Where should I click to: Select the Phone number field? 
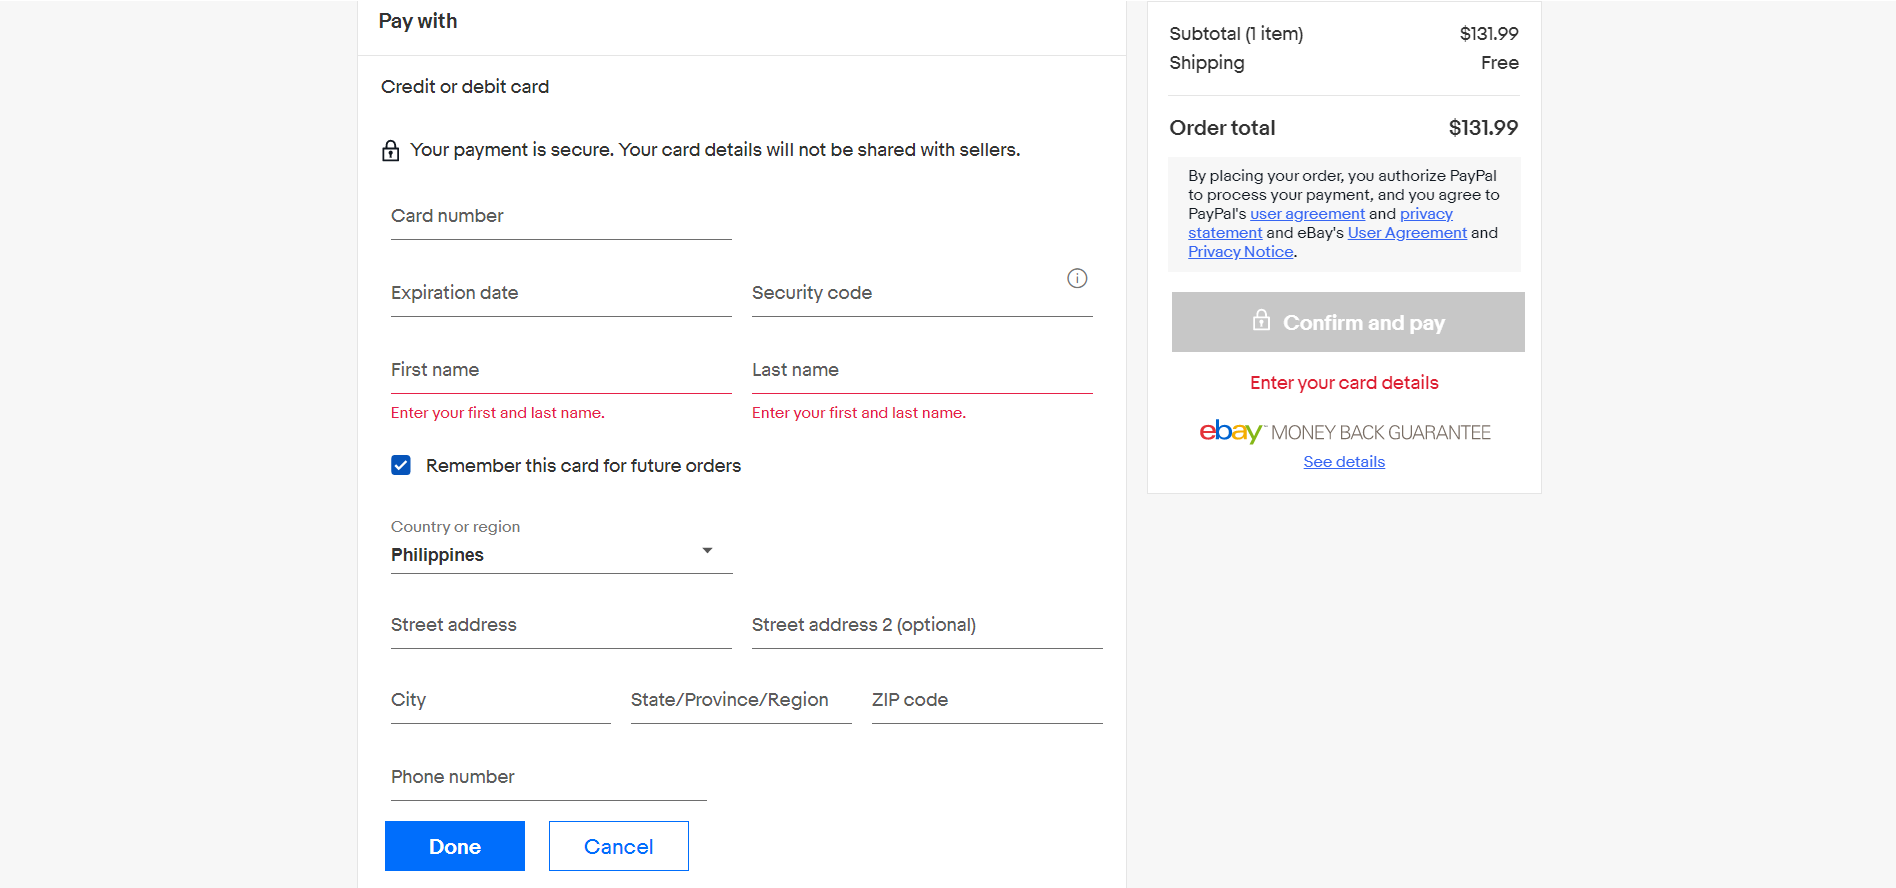[548, 778]
